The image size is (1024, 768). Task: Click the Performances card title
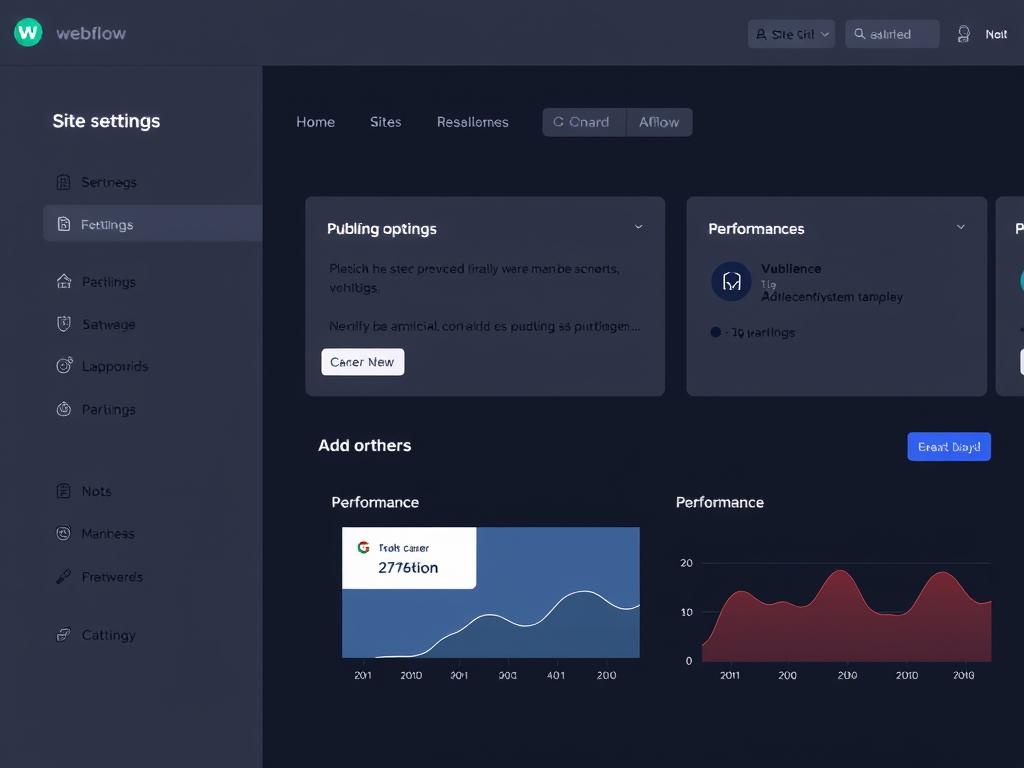point(756,229)
